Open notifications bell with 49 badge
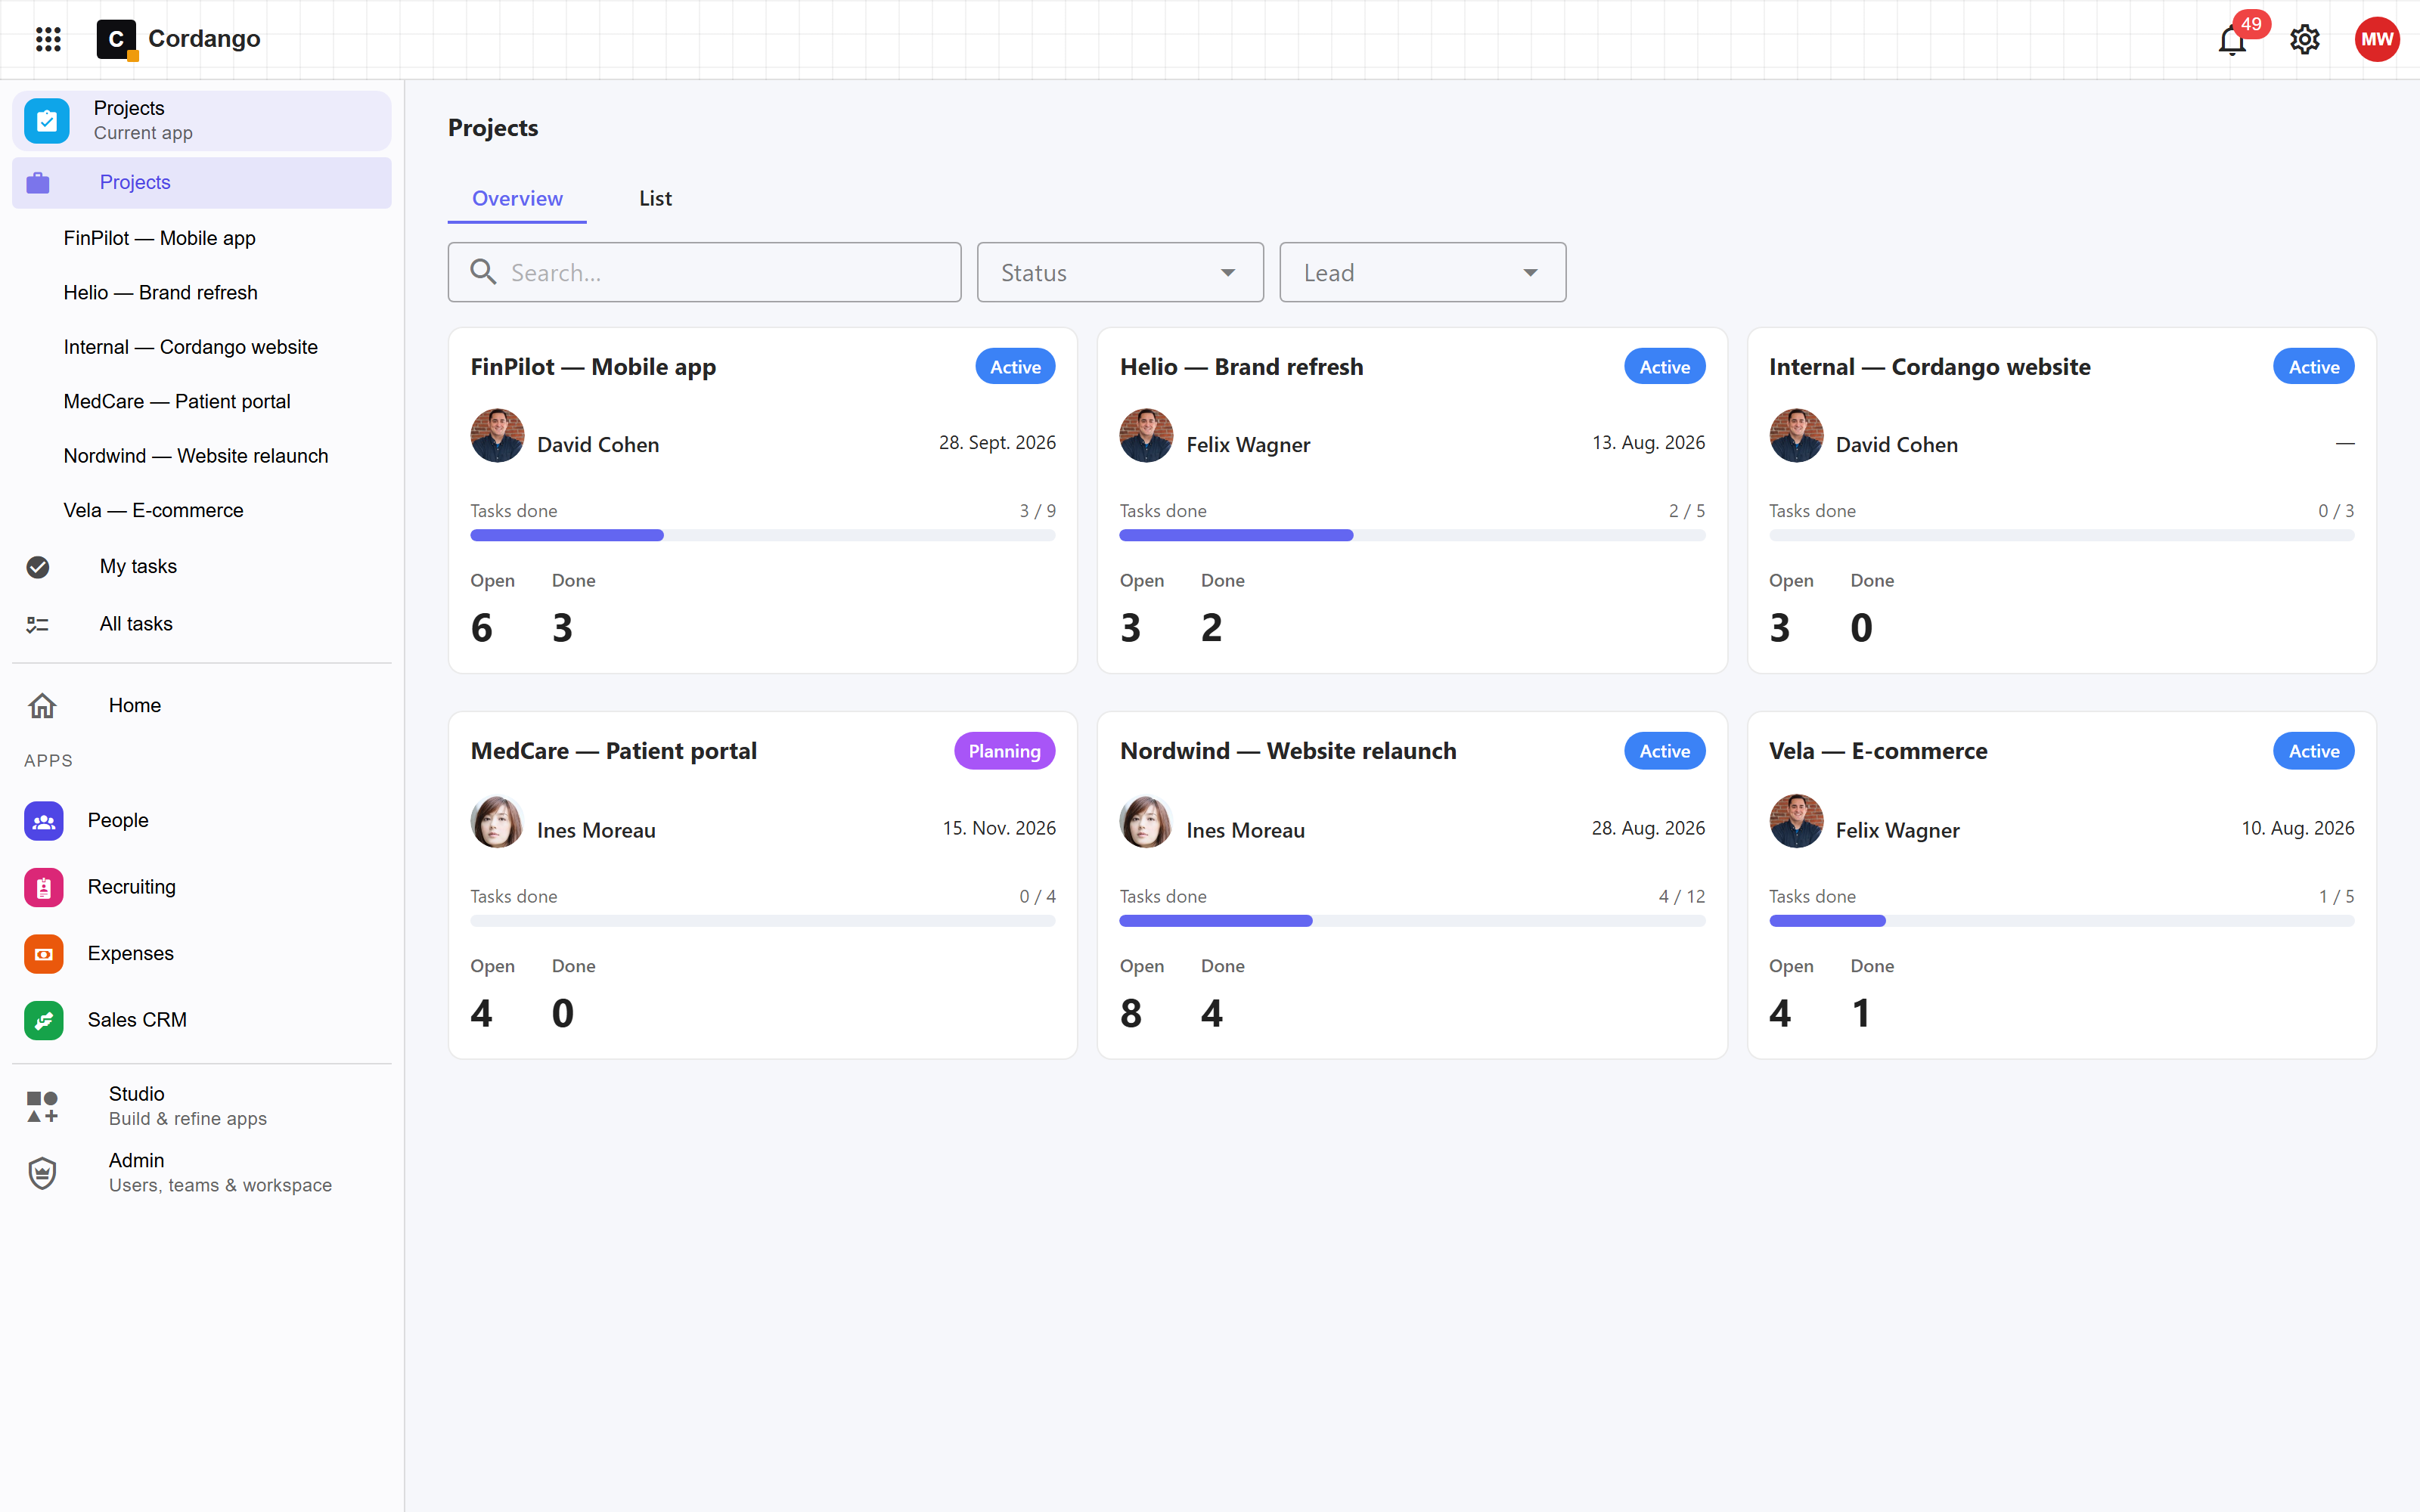The height and width of the screenshot is (1512, 2420). click(2232, 40)
